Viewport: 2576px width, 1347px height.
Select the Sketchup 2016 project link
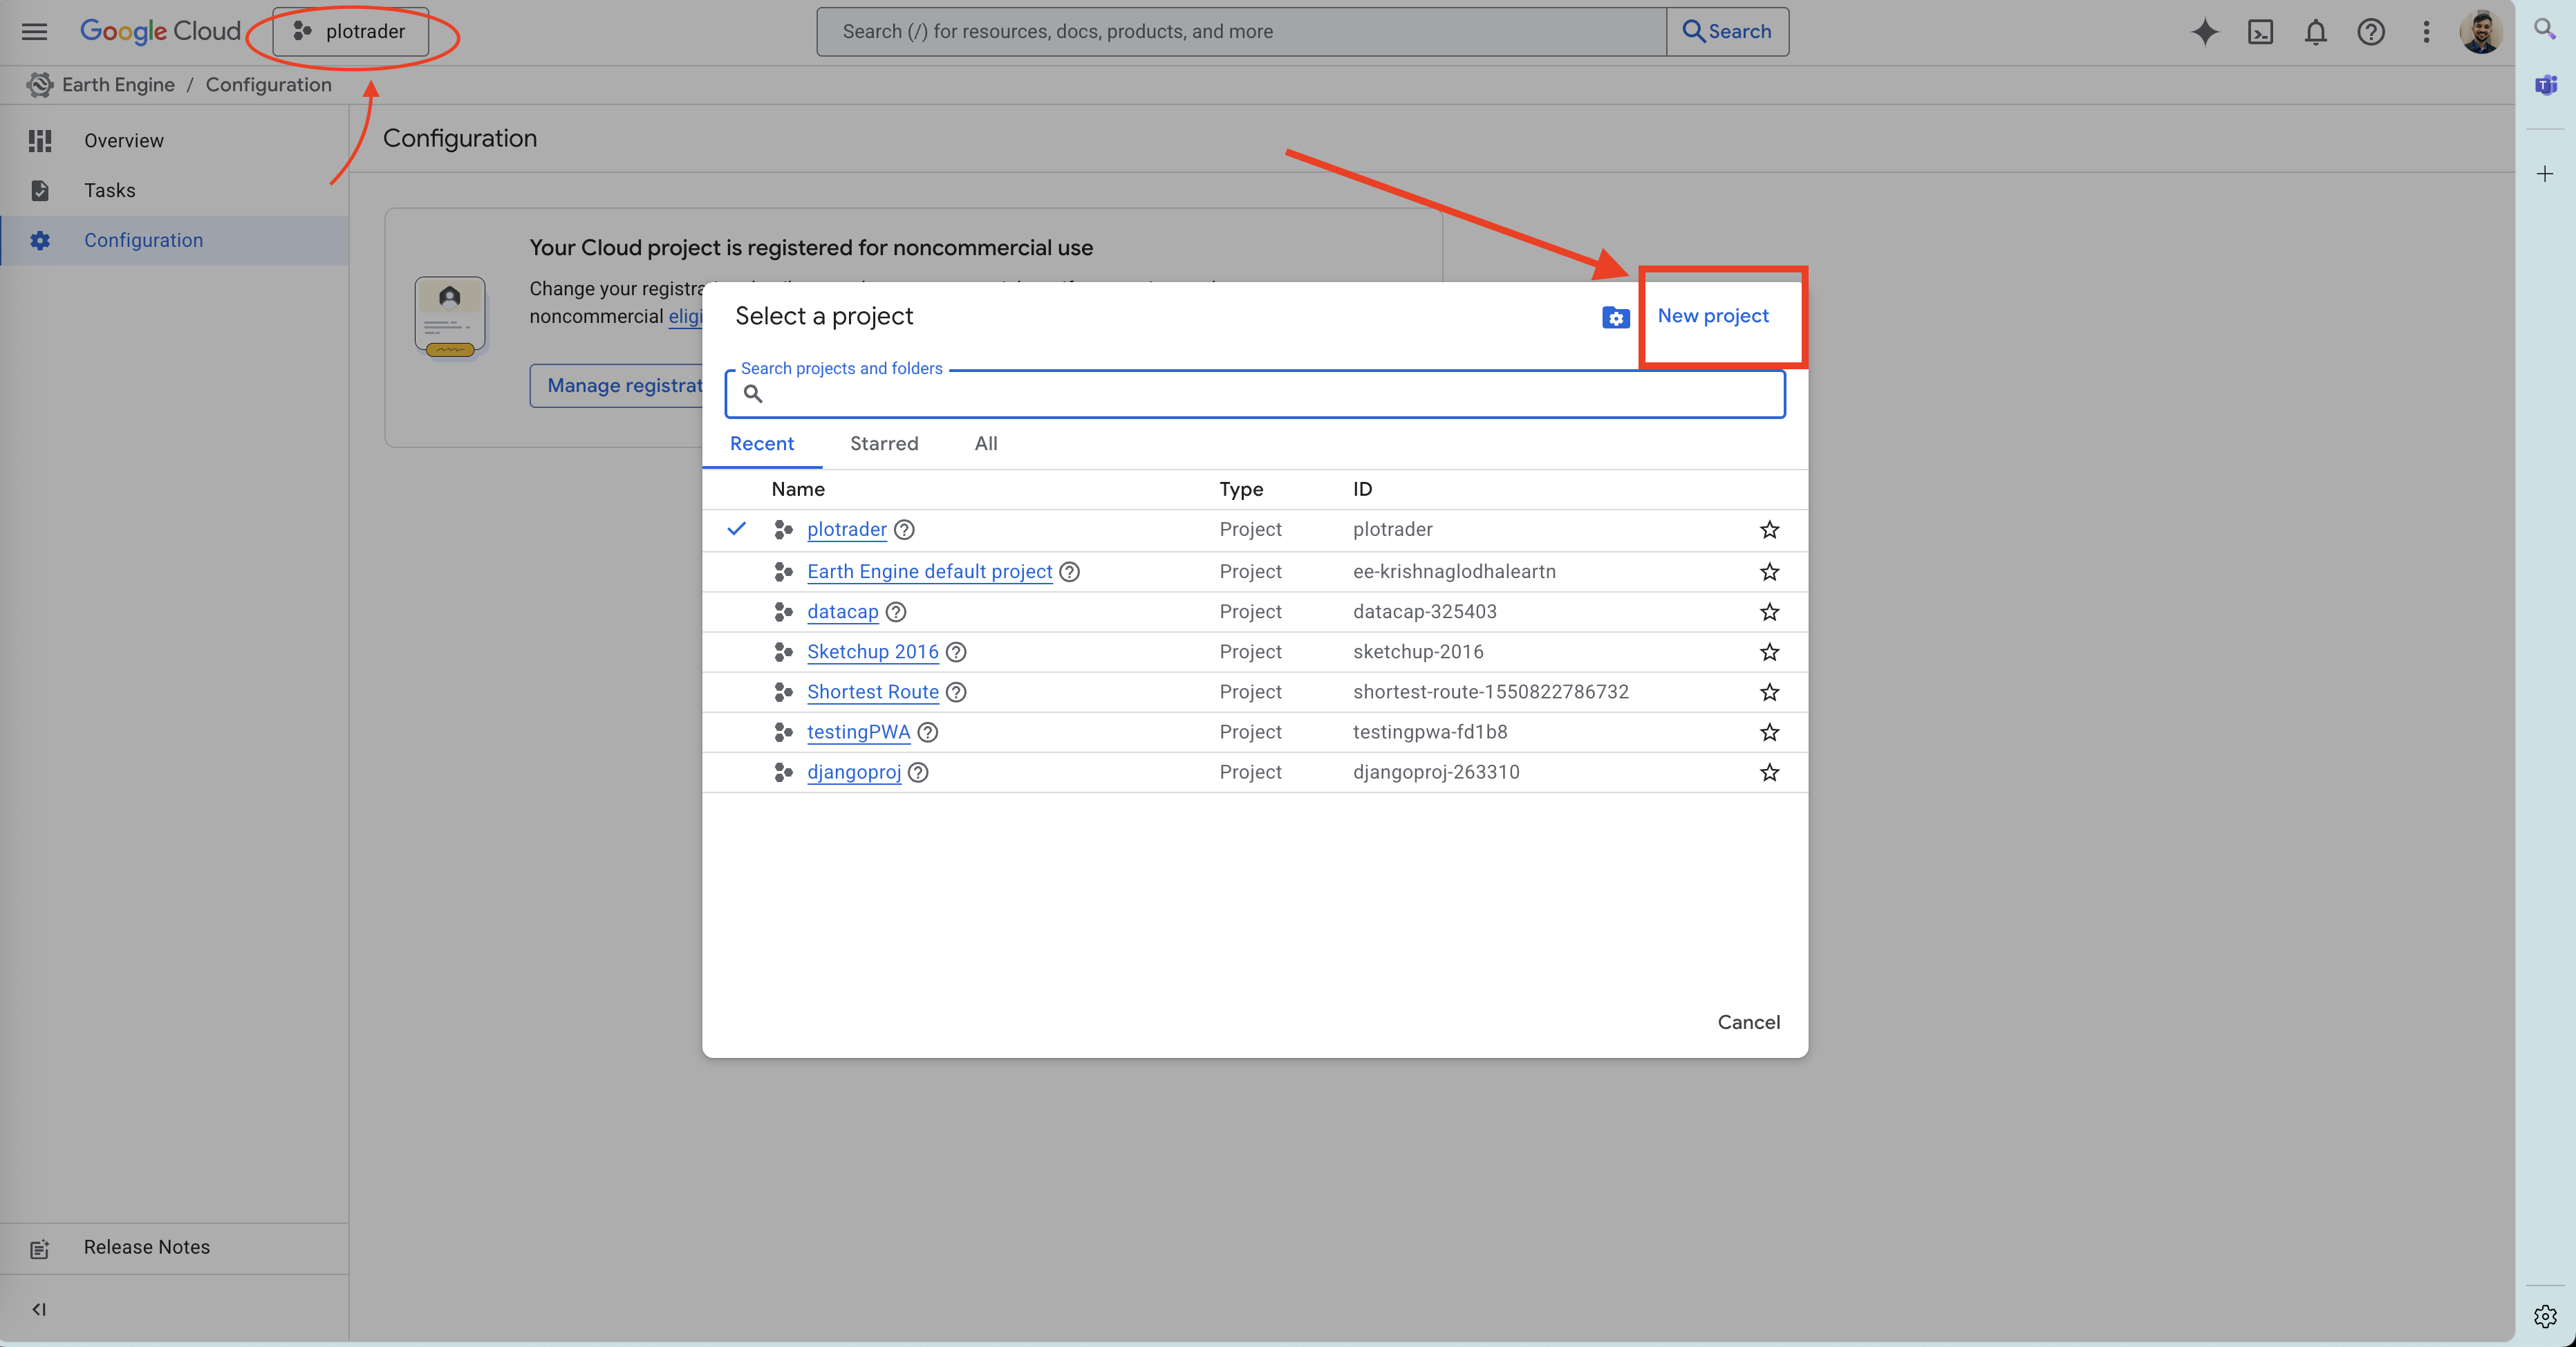[872, 652]
